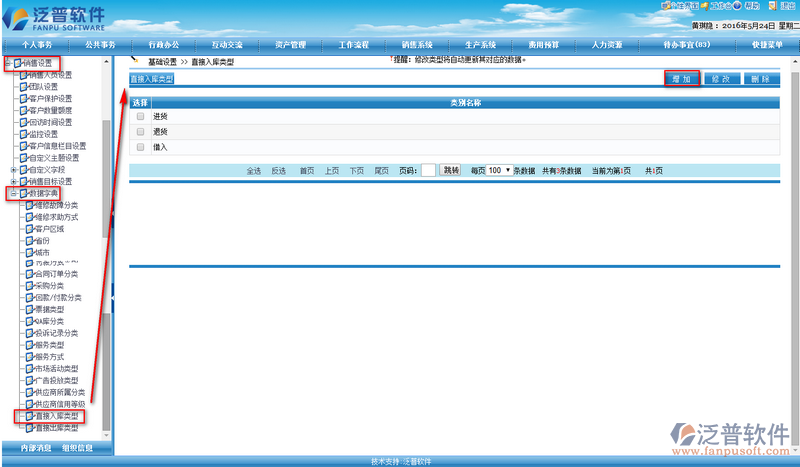Screen dimensions: 800x467
Task: Open the 销售系统 menu
Action: pos(417,45)
